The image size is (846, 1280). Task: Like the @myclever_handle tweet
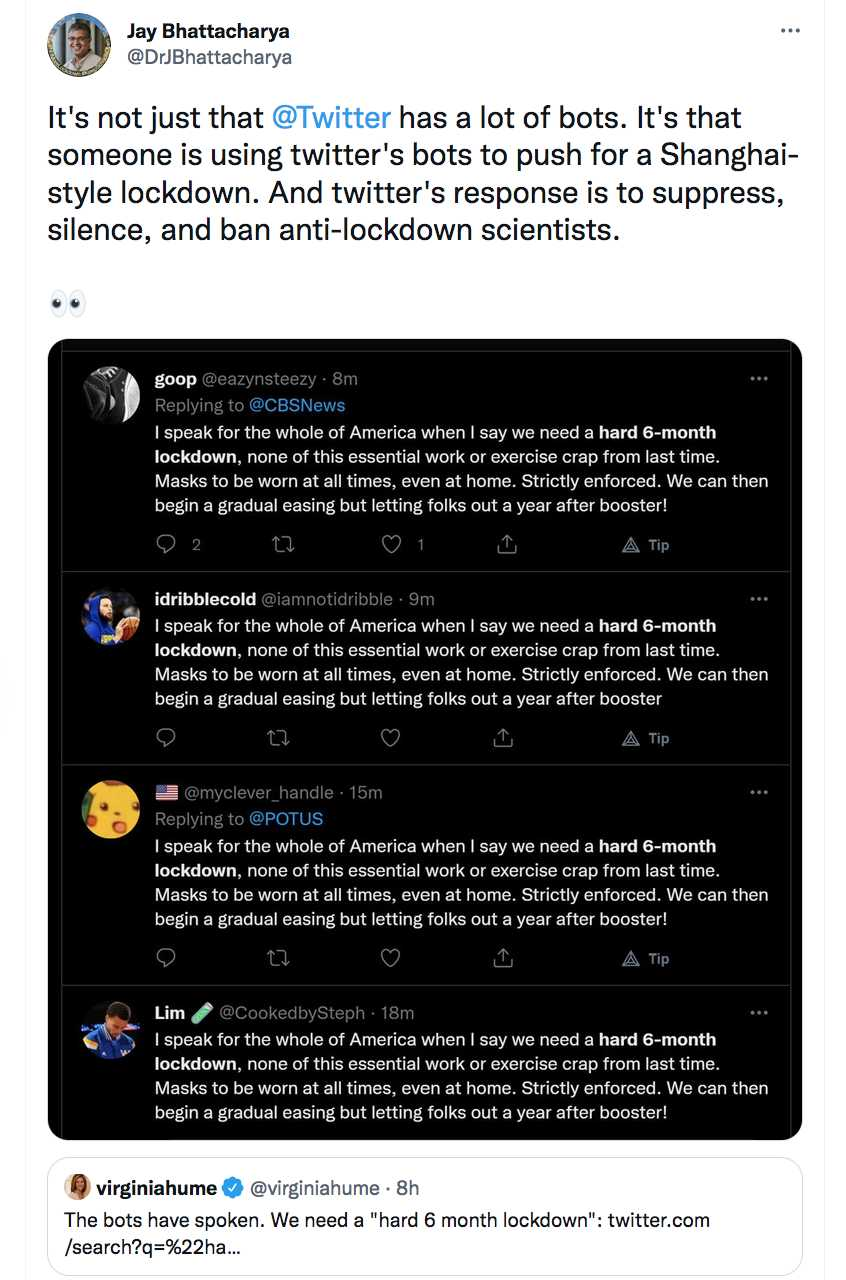point(391,958)
